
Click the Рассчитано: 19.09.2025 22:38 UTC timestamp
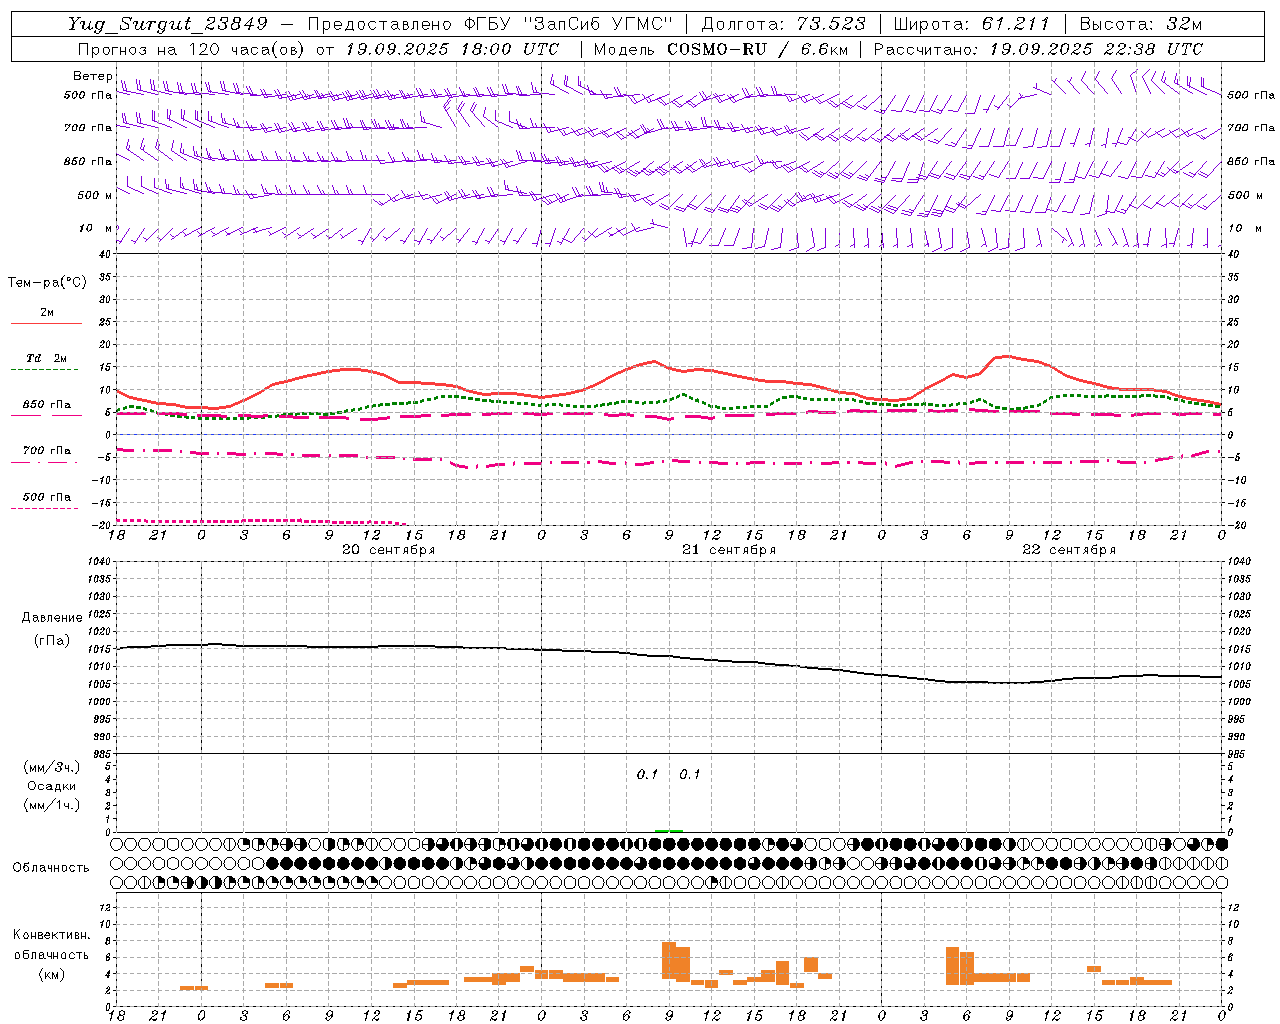pyautogui.click(x=1038, y=49)
